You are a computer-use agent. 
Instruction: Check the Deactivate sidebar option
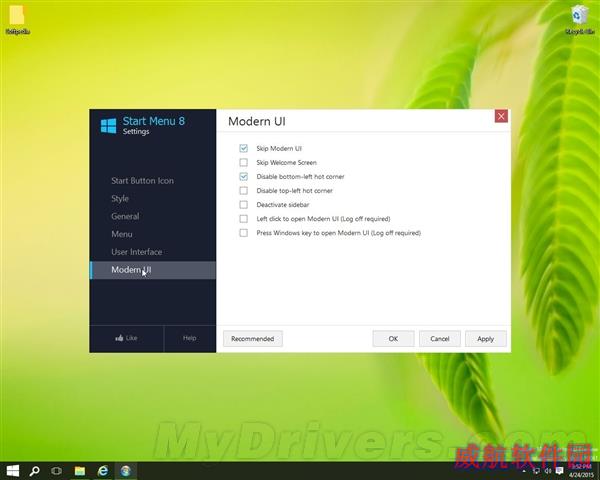coord(243,205)
